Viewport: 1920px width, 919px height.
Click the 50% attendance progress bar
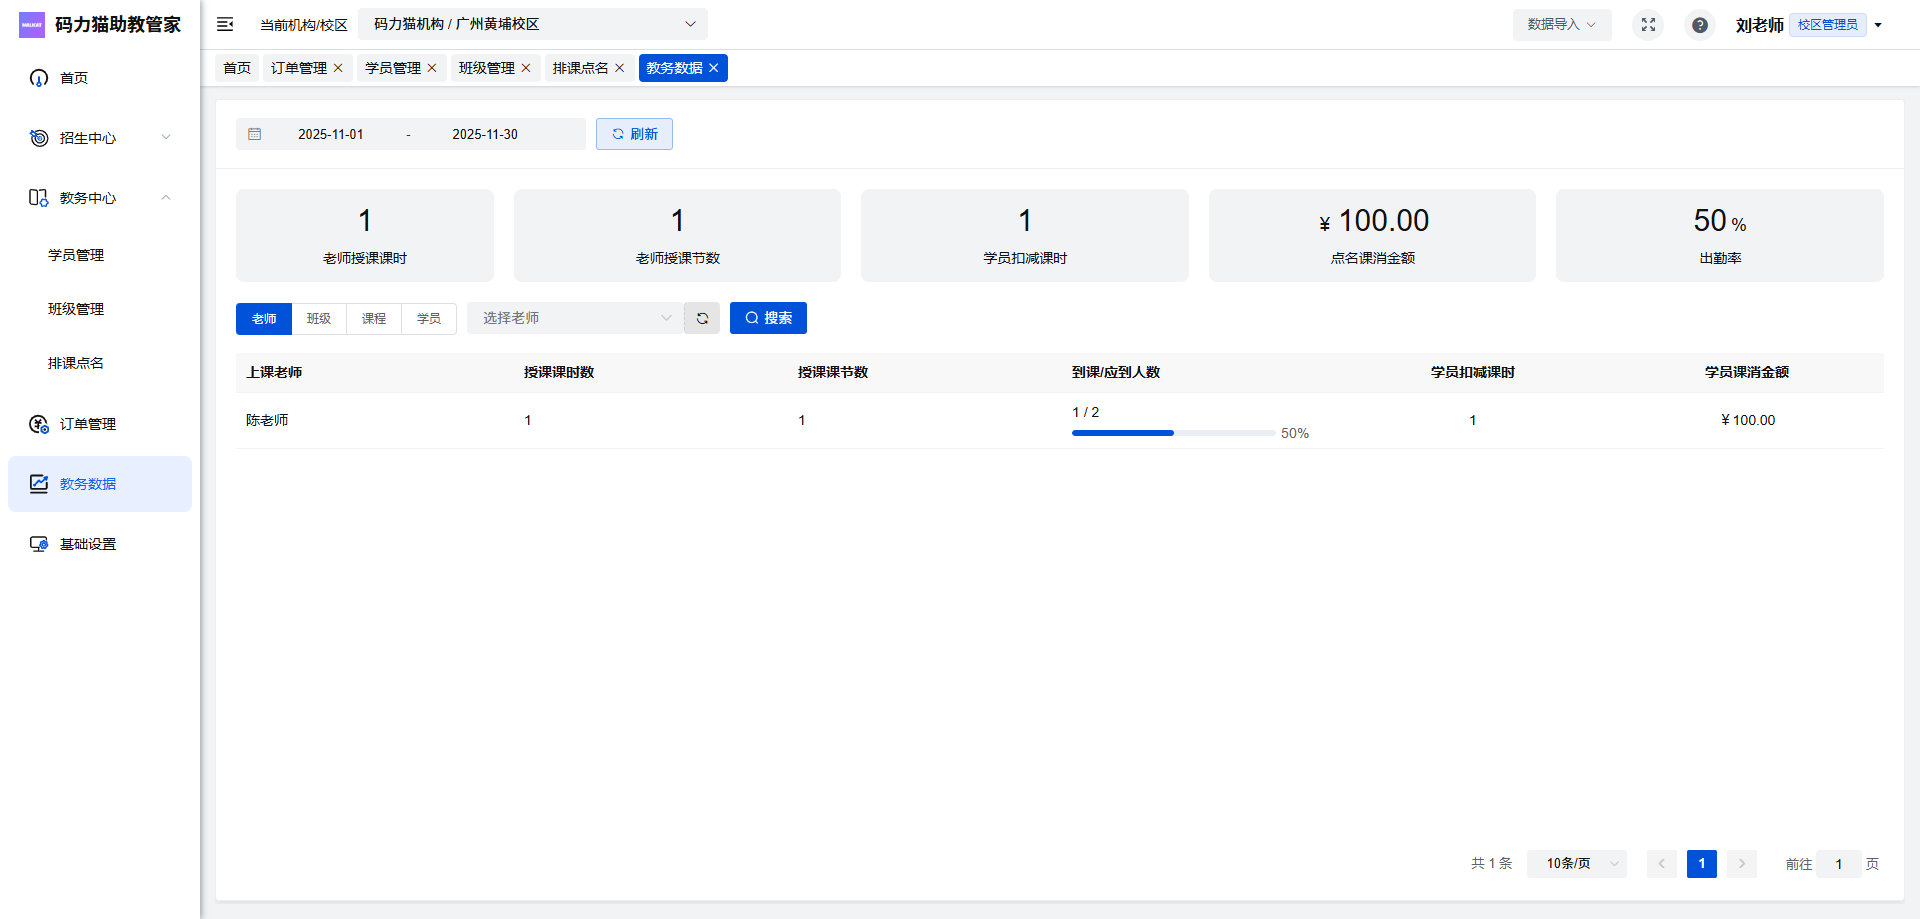(1173, 433)
